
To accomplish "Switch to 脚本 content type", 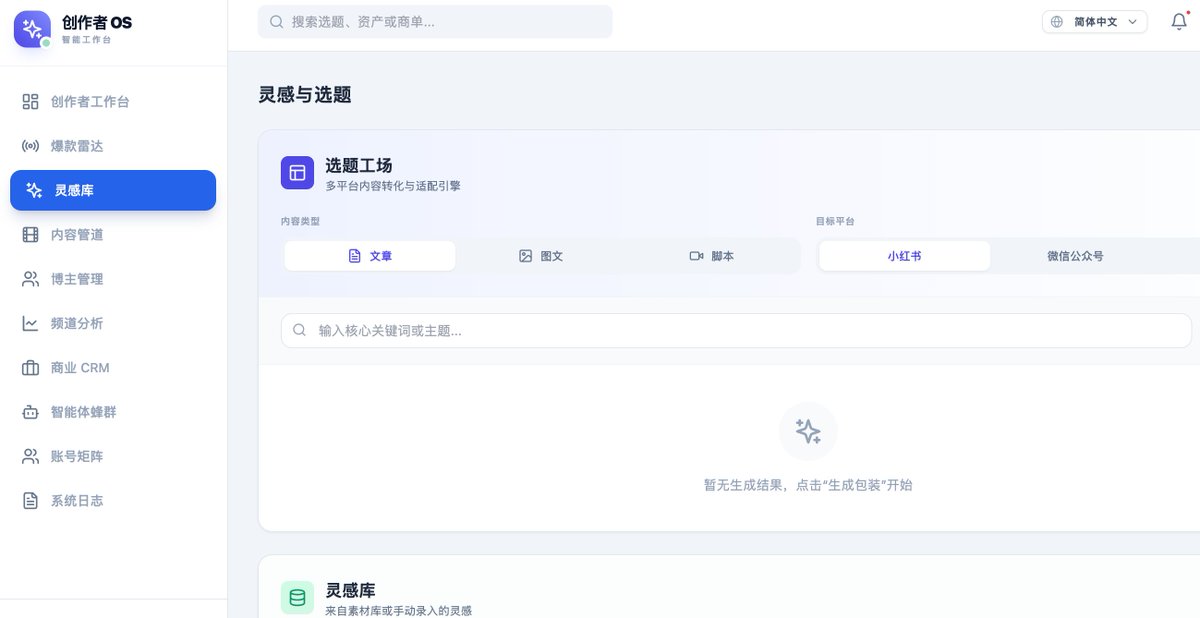I will (x=712, y=256).
